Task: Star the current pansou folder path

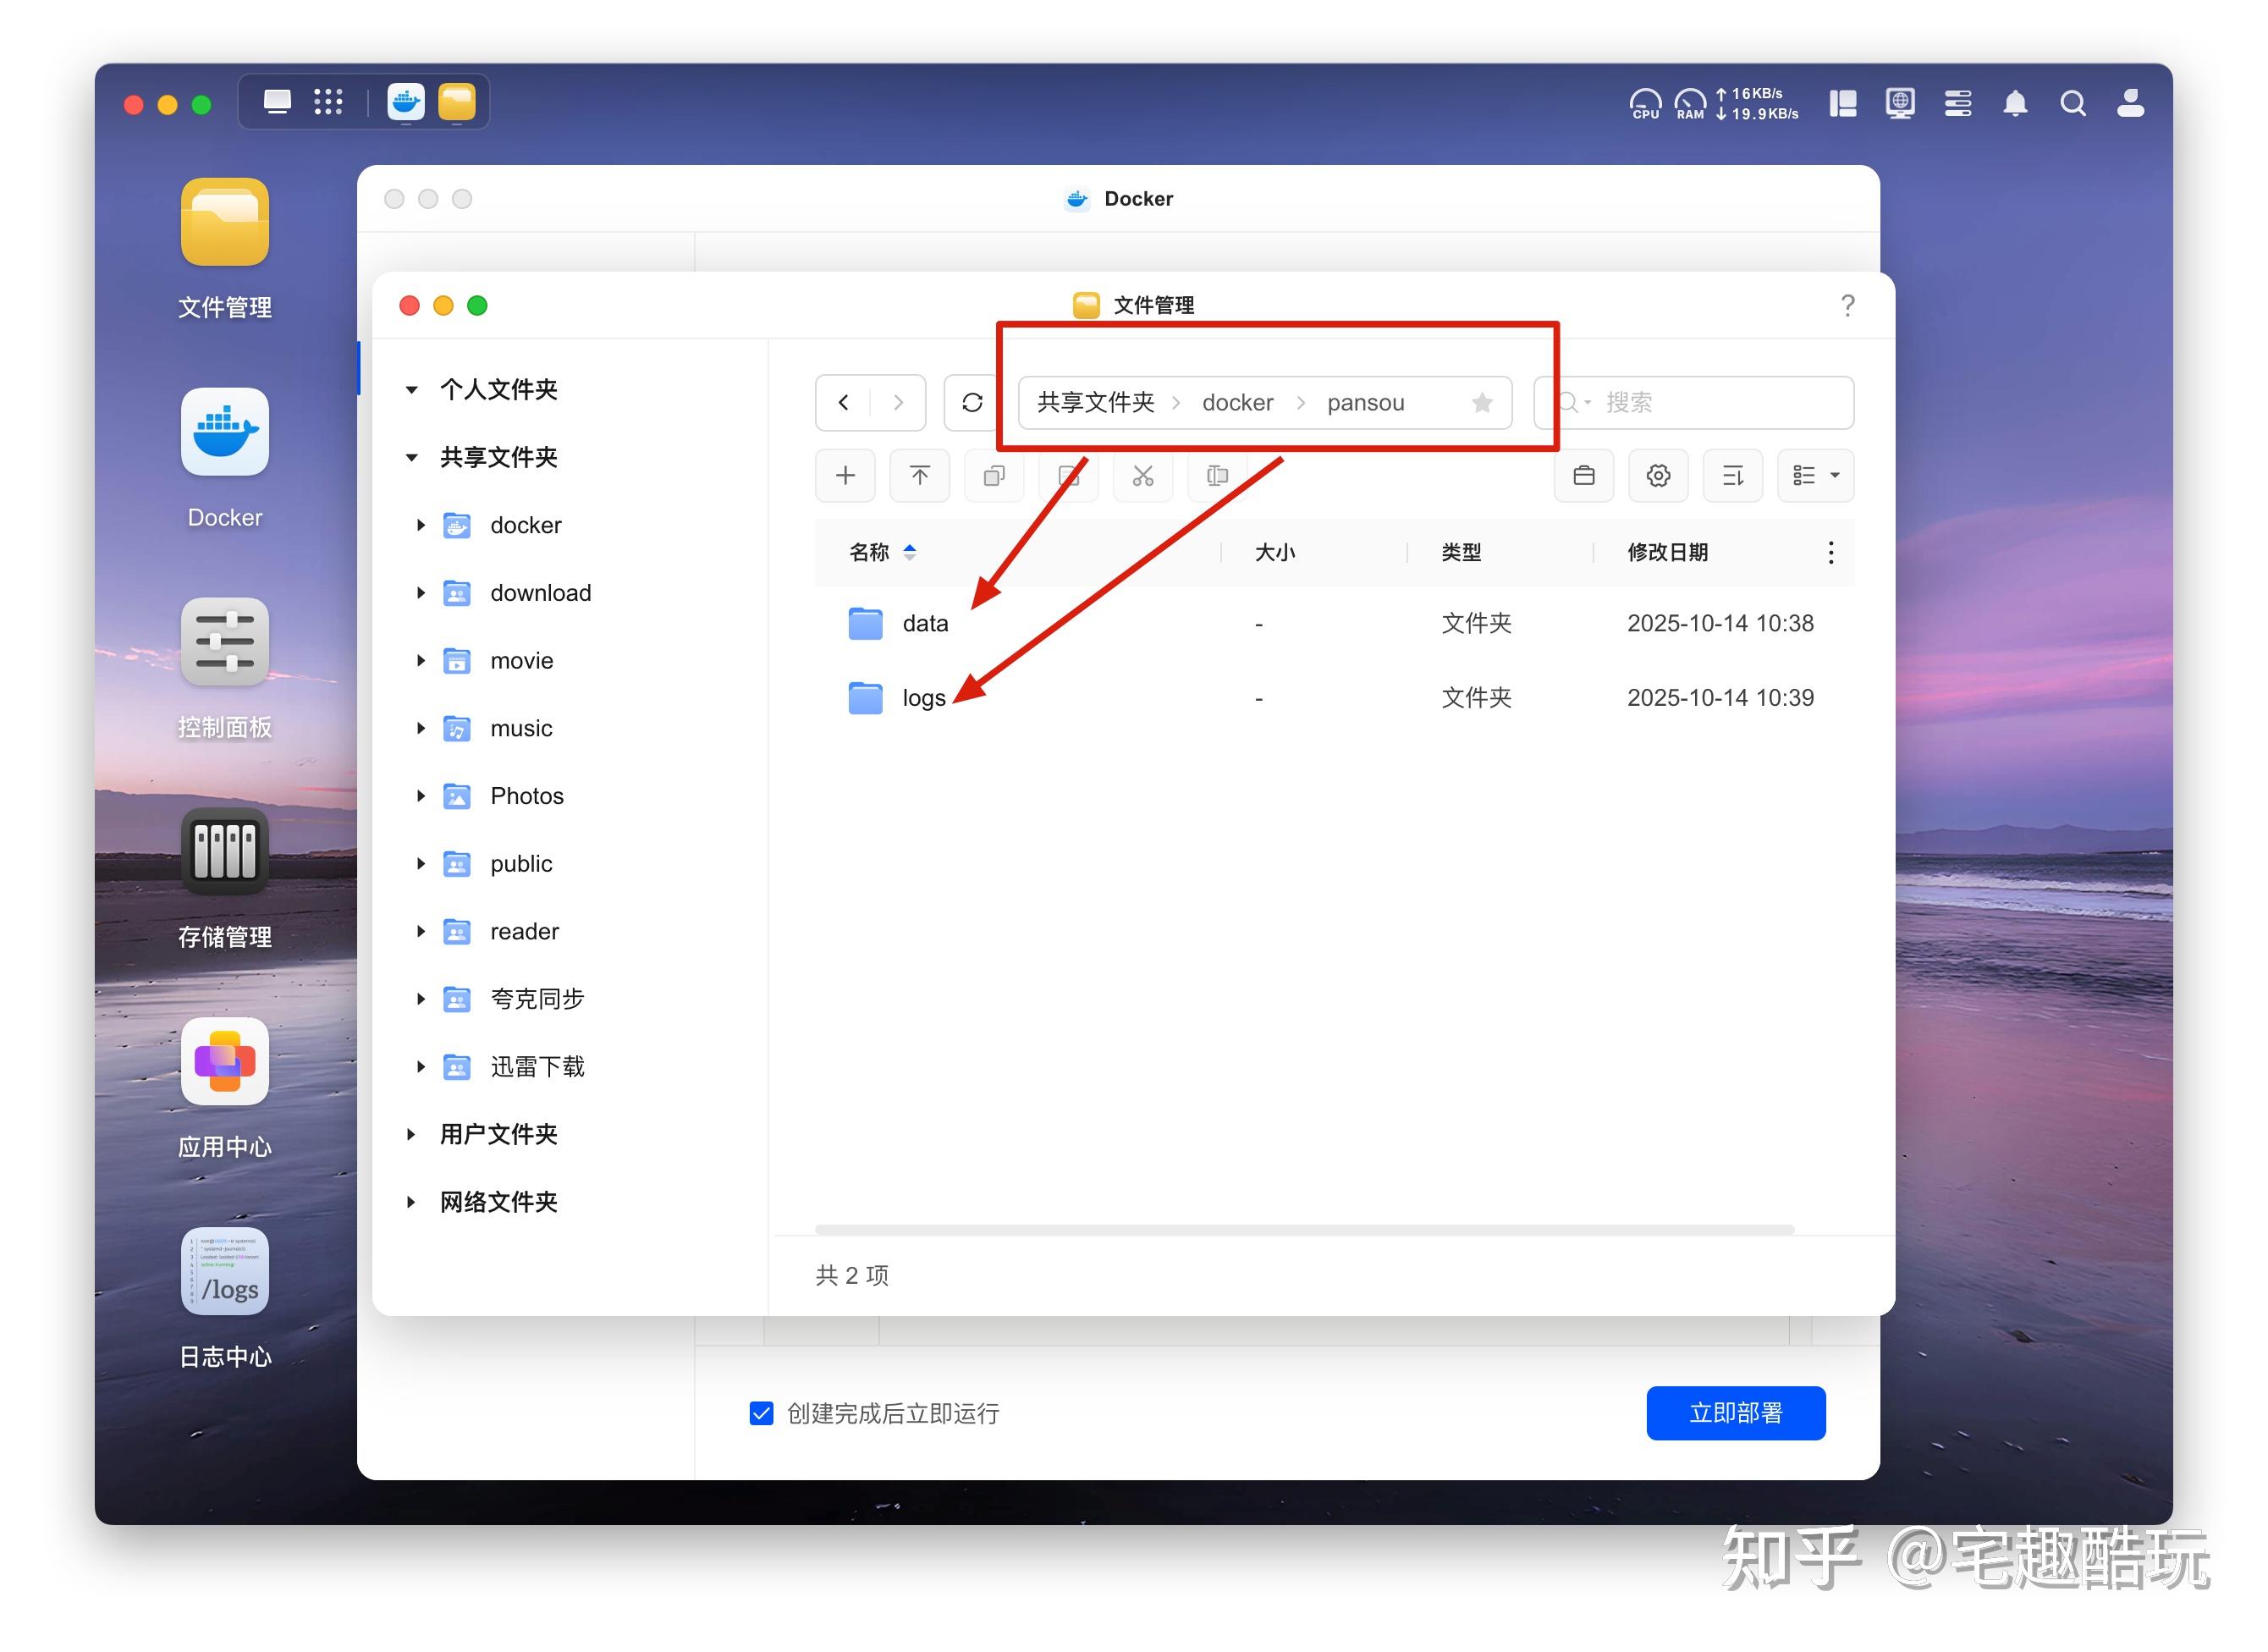Action: (1481, 403)
